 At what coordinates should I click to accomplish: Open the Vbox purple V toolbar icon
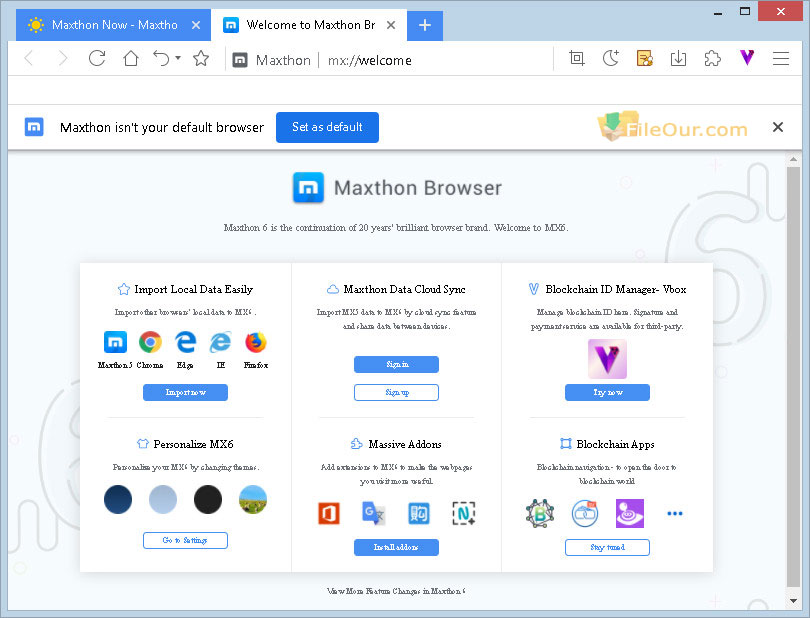747,58
